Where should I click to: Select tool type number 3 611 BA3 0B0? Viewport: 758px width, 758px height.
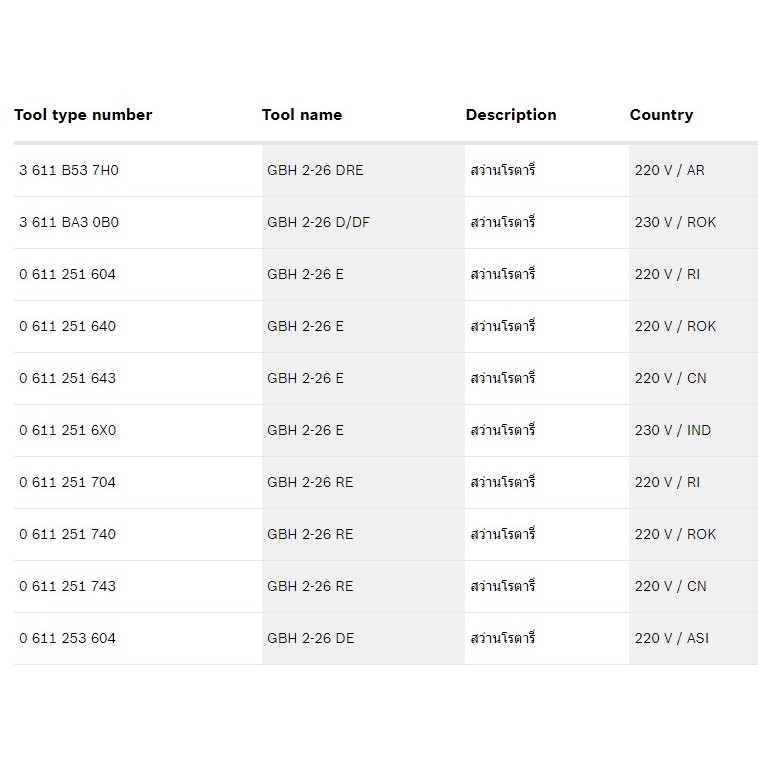point(69,222)
